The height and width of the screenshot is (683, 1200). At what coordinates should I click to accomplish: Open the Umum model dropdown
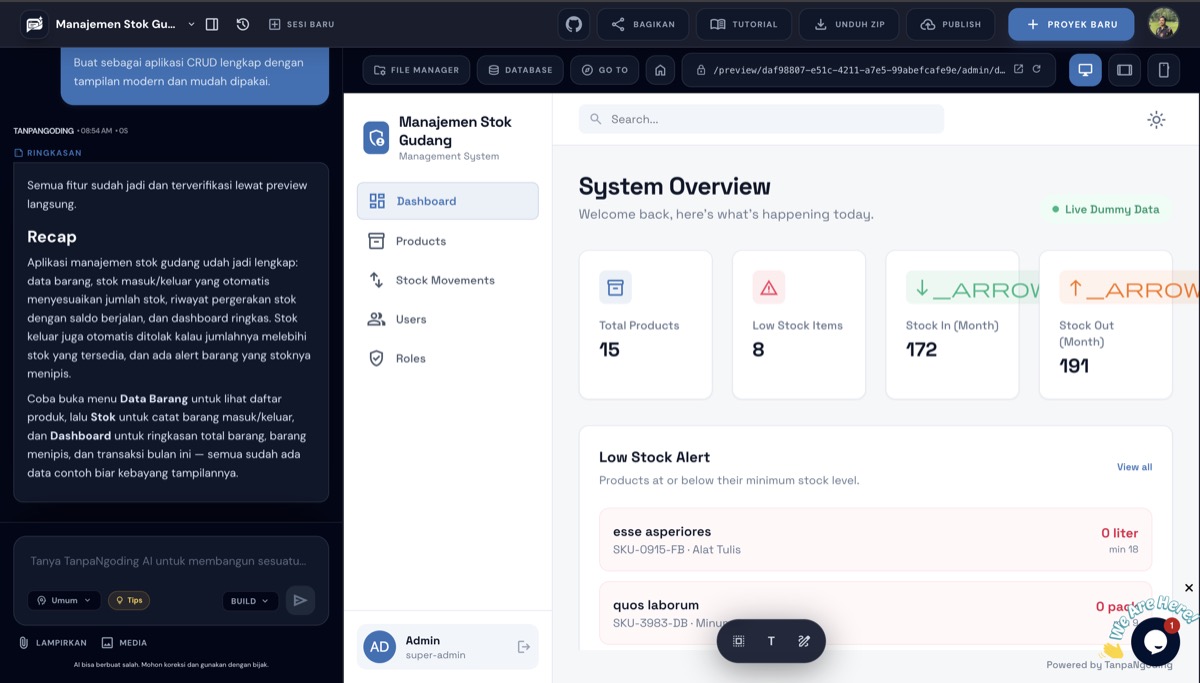pyautogui.click(x=64, y=601)
